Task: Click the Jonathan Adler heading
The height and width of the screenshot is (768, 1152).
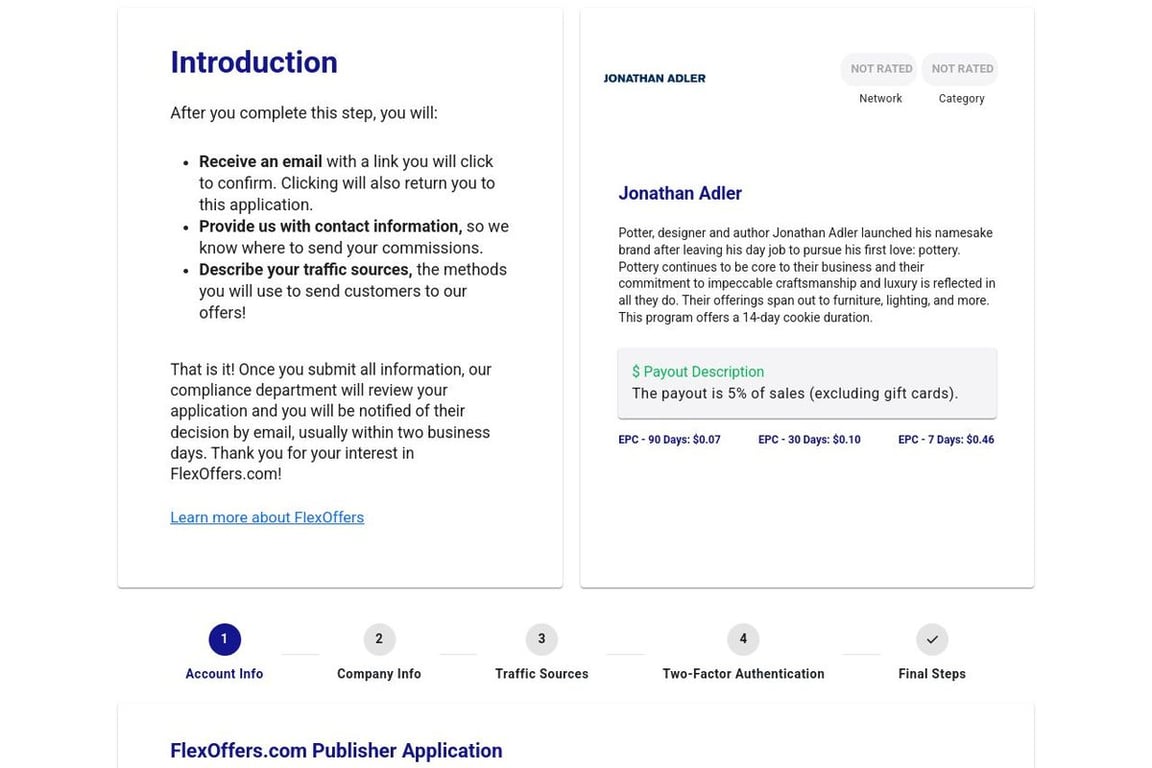Action: coord(680,193)
